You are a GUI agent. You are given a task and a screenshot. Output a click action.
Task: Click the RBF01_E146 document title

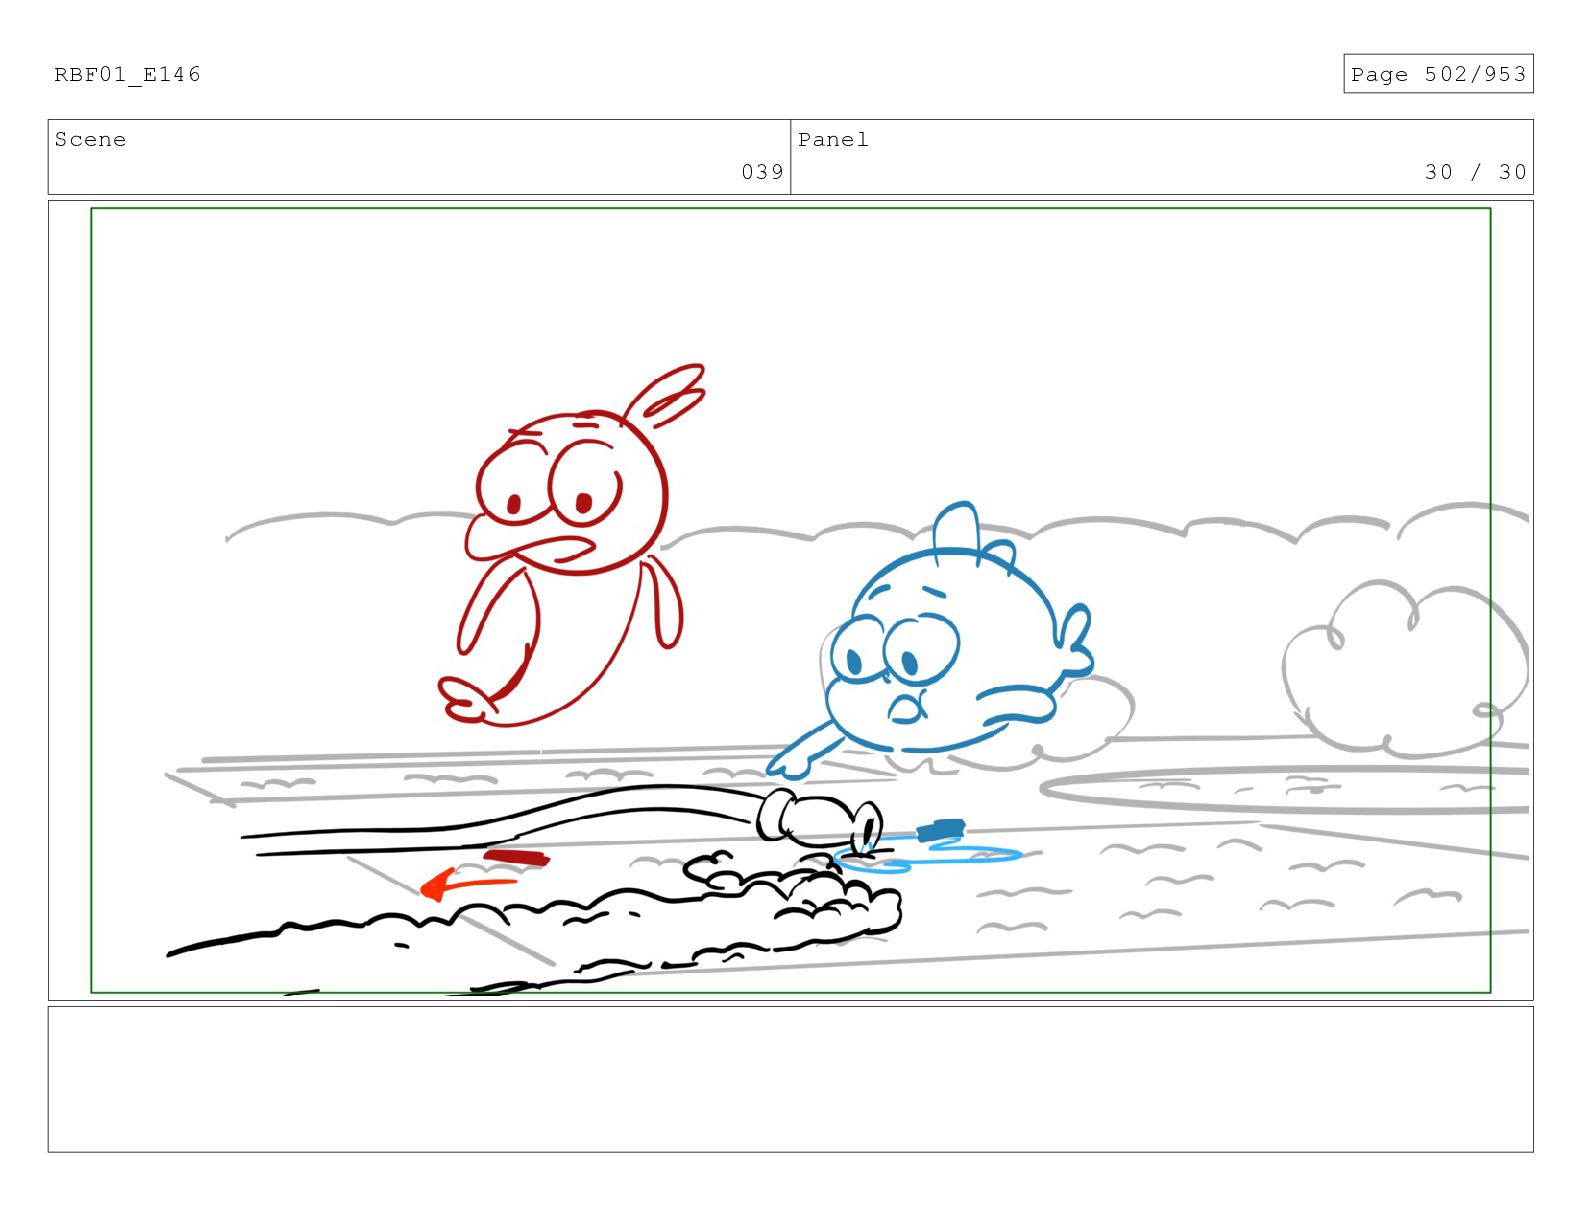[x=127, y=74]
